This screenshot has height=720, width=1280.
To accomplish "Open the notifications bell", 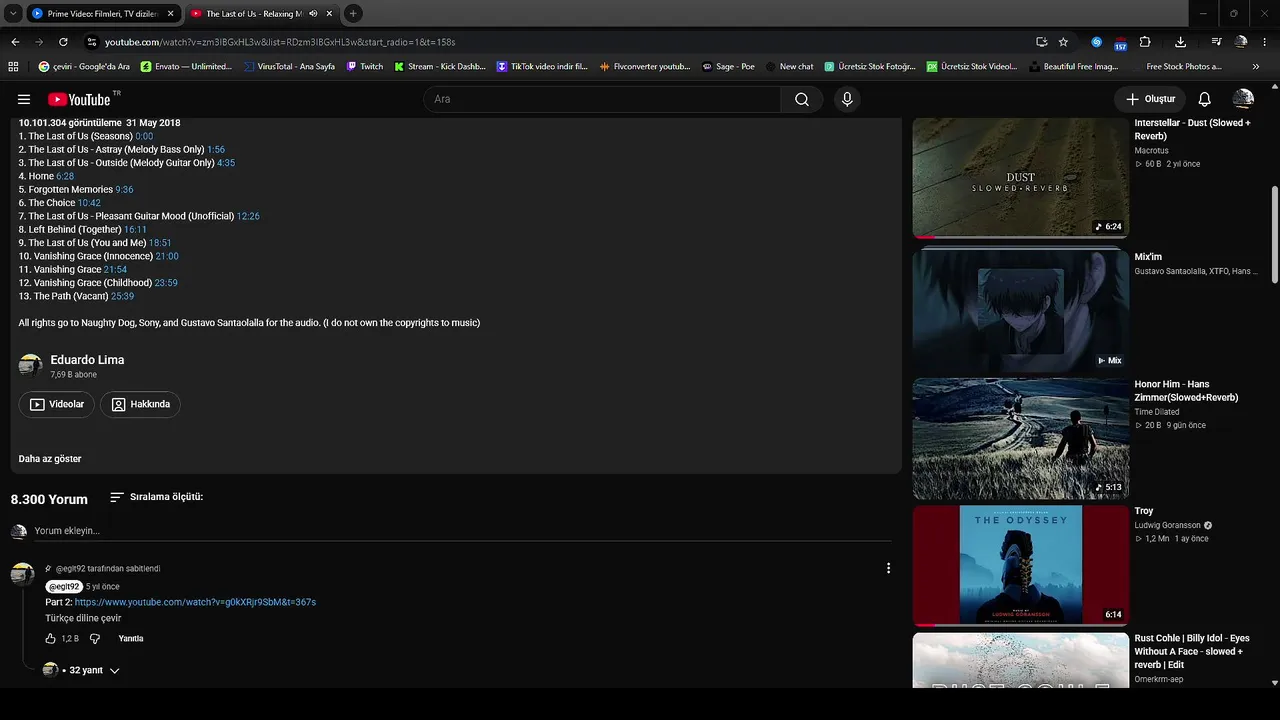I will (1205, 99).
